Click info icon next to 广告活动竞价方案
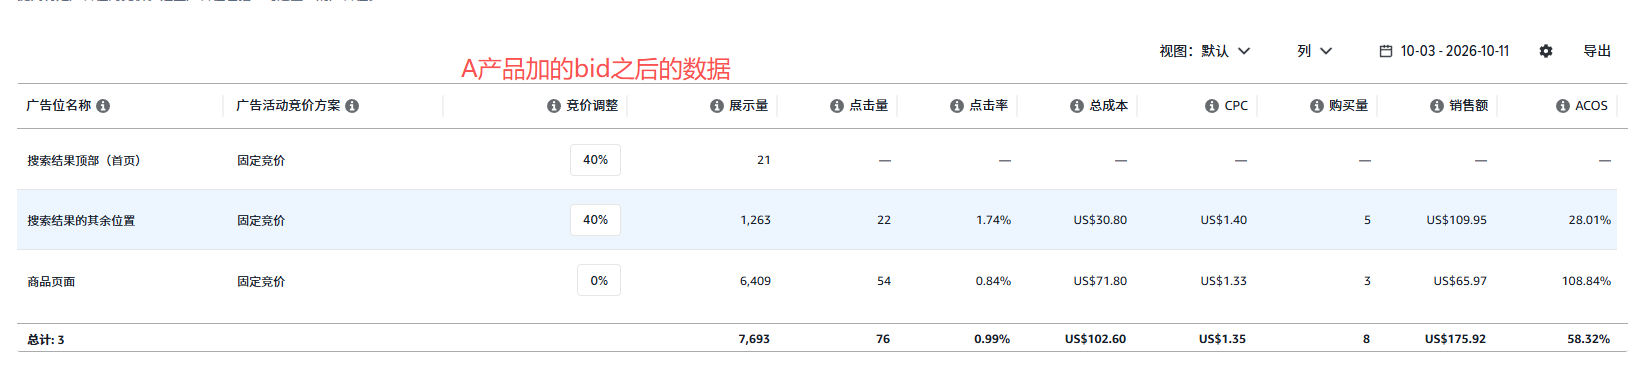Screen dimensions: 1633x381 point(352,106)
